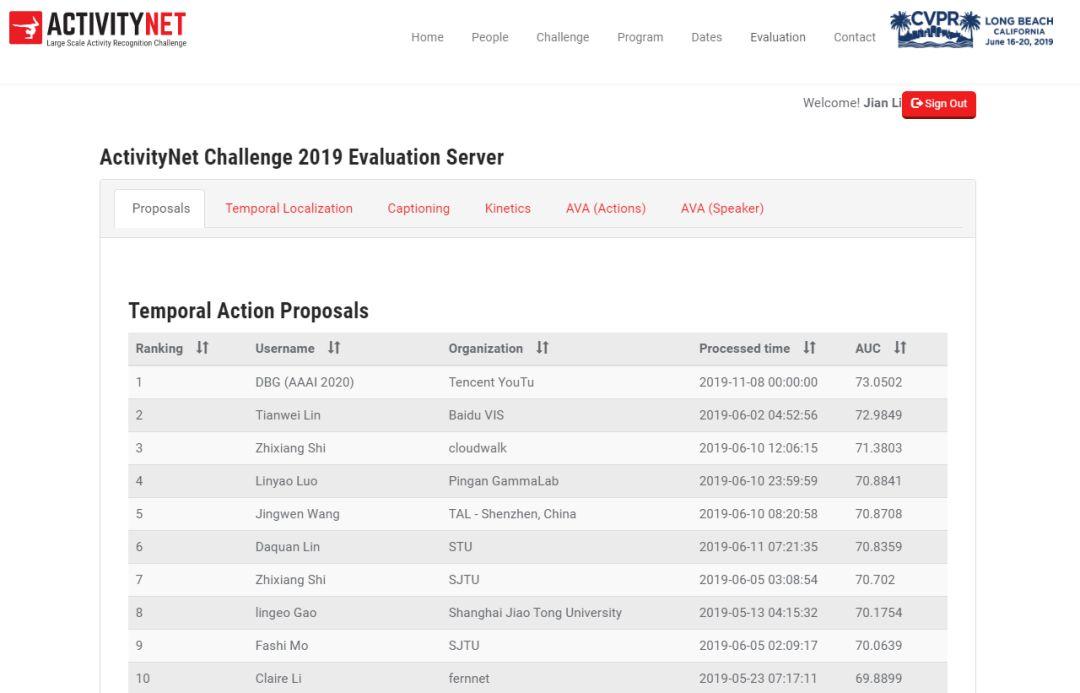1080x693 pixels.
Task: Click AUC value 73.0502
Action: tap(878, 382)
